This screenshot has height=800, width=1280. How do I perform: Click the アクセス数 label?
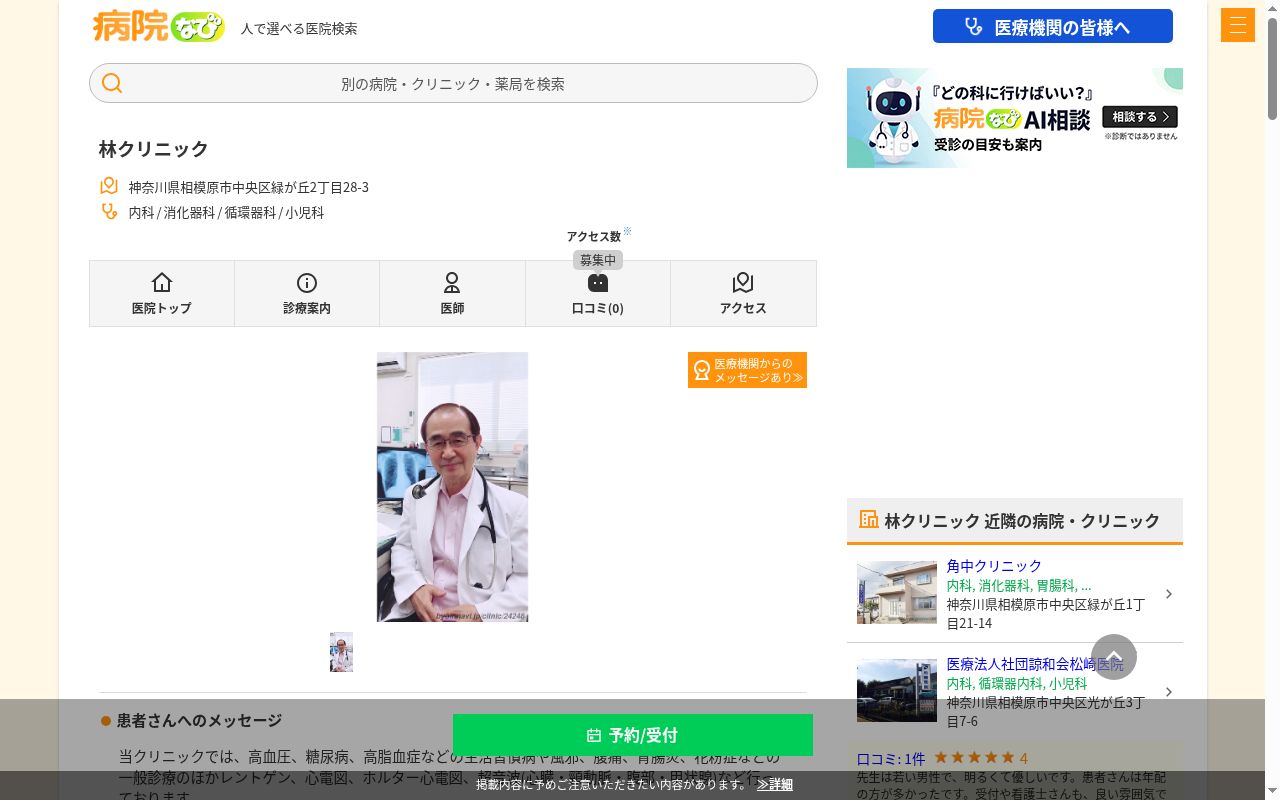tap(594, 237)
